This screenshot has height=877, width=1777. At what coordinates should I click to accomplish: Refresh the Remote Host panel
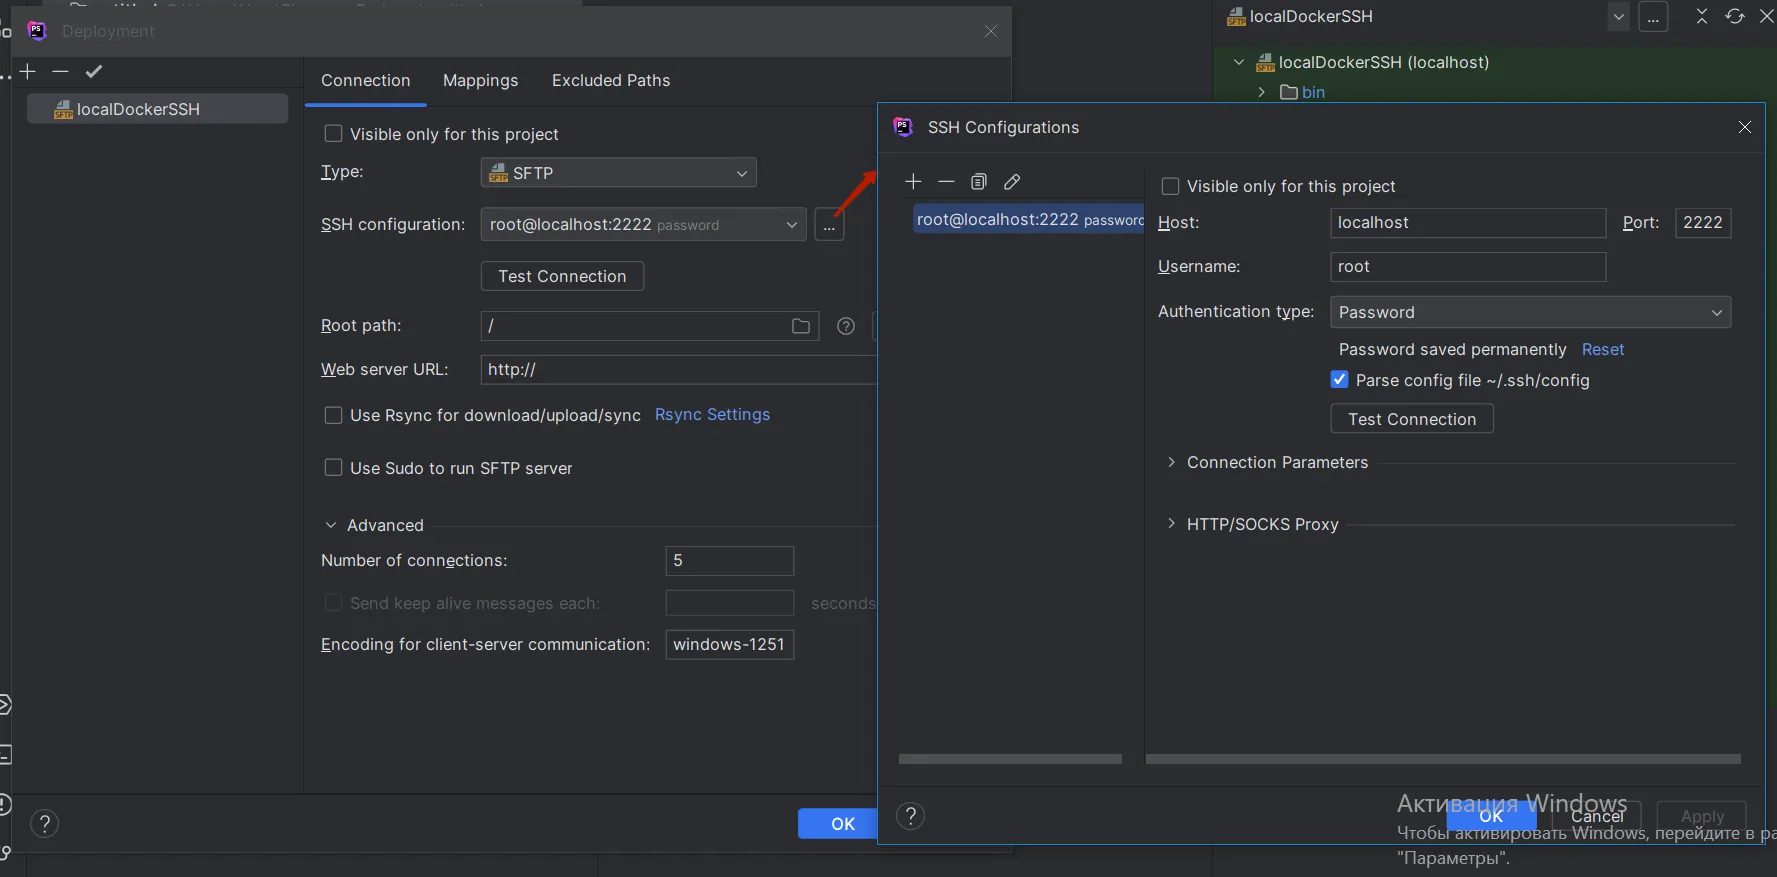(x=1735, y=16)
